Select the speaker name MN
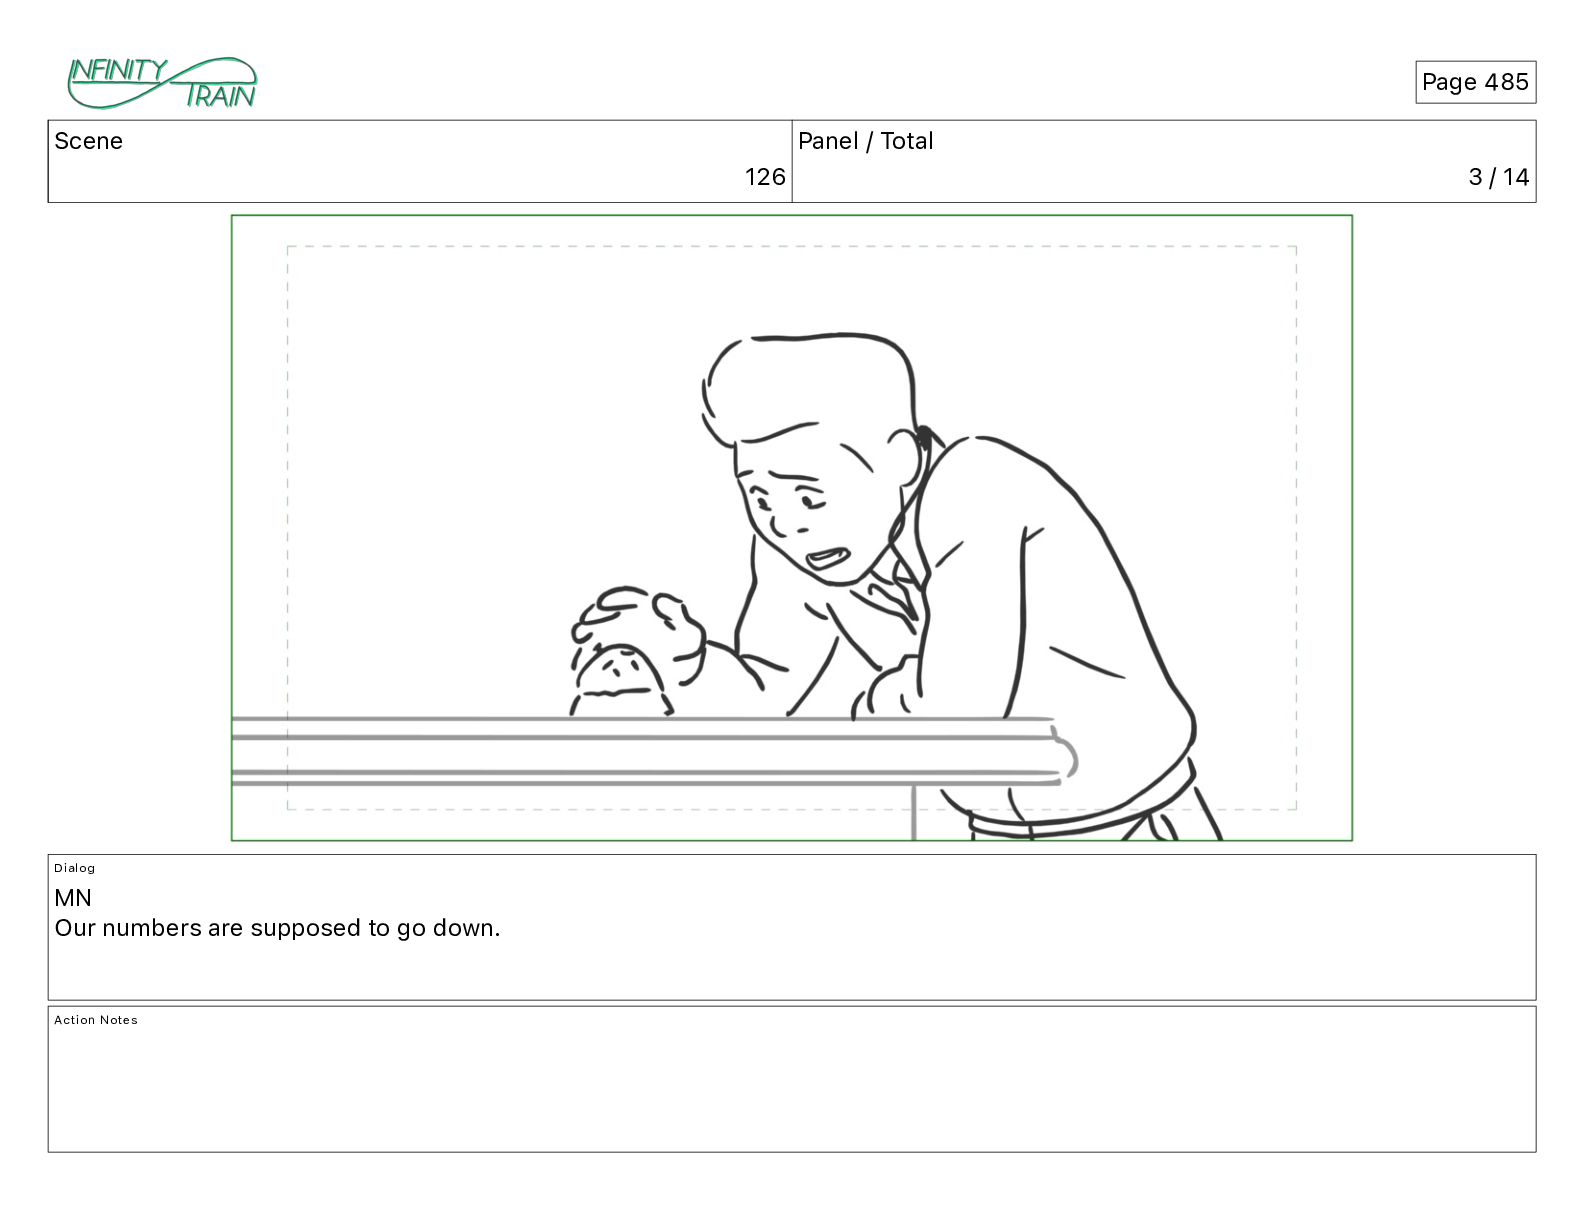The width and height of the screenshot is (1584, 1224). [x=73, y=898]
